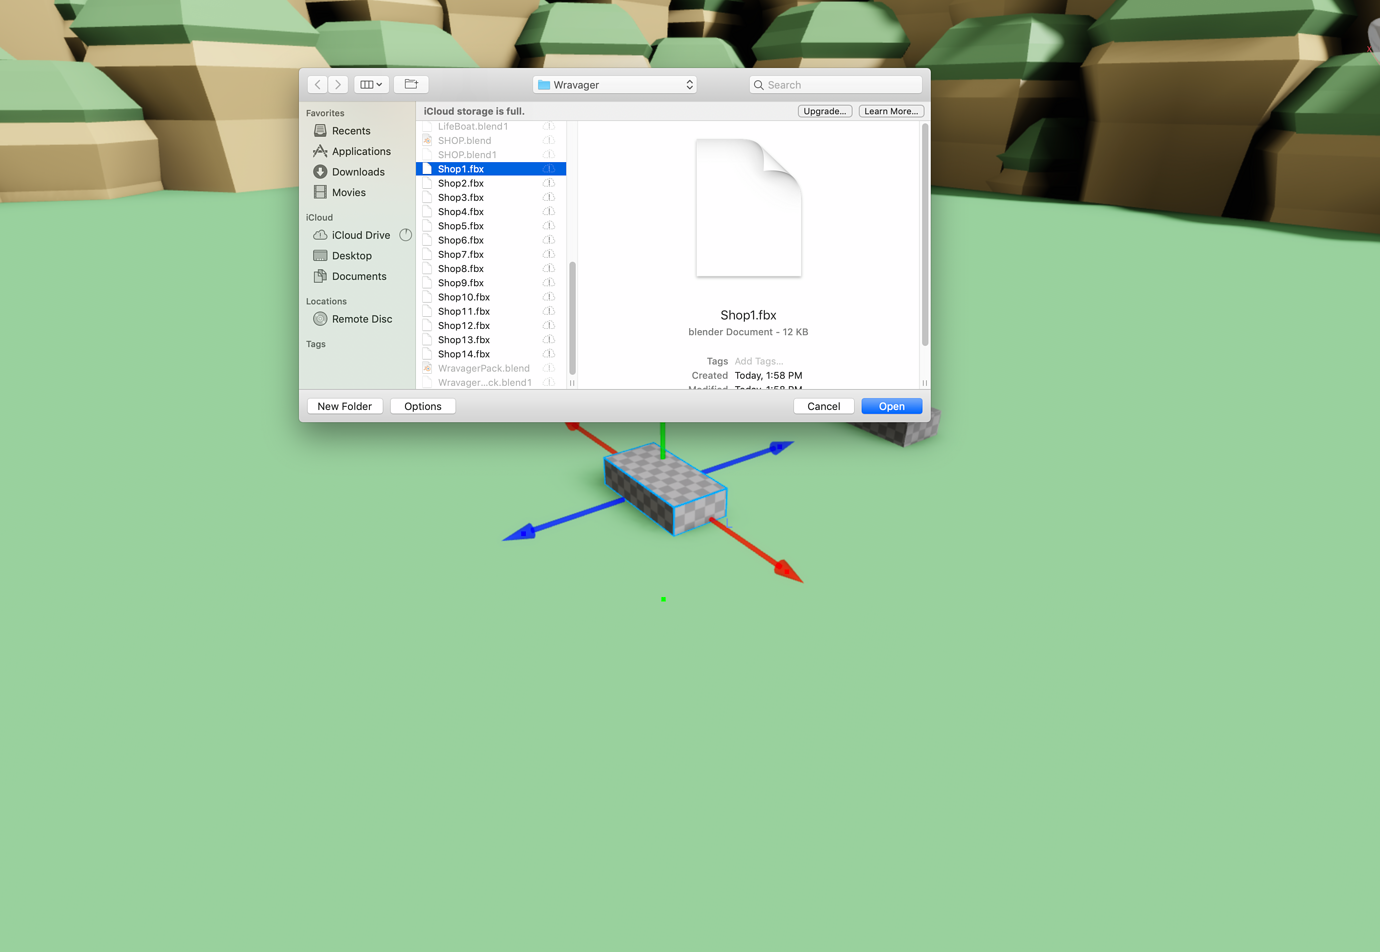Open Applications in the sidebar
Screen dimensions: 1380x952
(x=361, y=151)
